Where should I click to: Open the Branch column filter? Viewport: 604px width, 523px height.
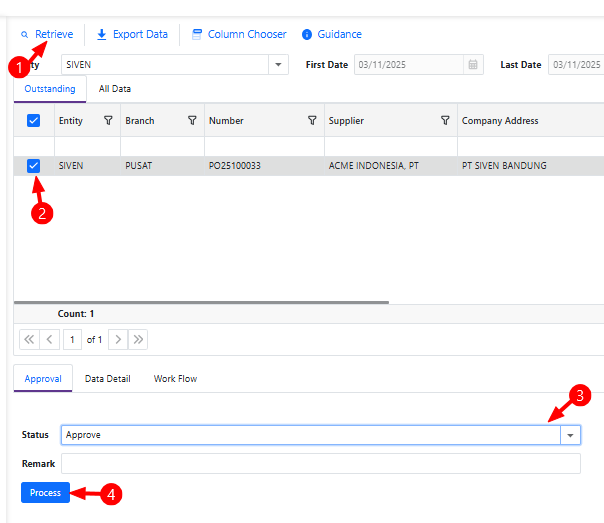[x=192, y=121]
